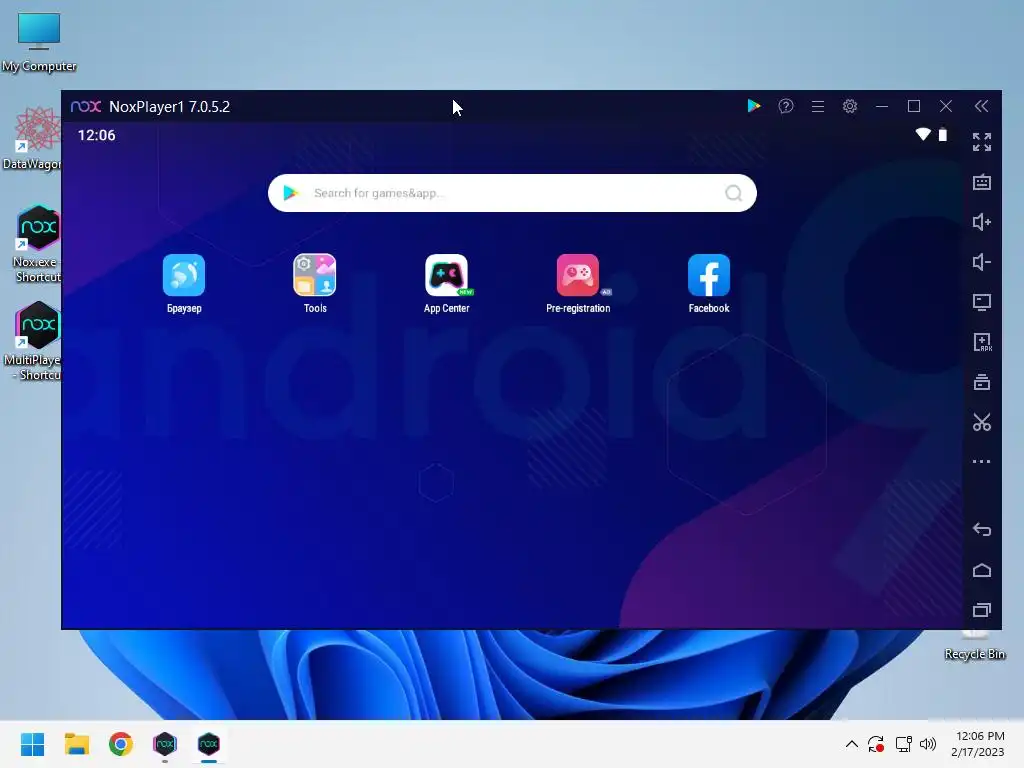Maximize the NoxPlayer window
1024x768 pixels.
[914, 106]
